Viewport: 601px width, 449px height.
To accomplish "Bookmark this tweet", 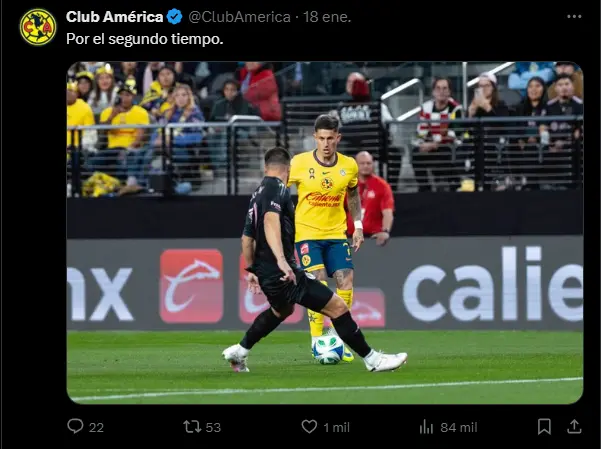I will click(544, 426).
